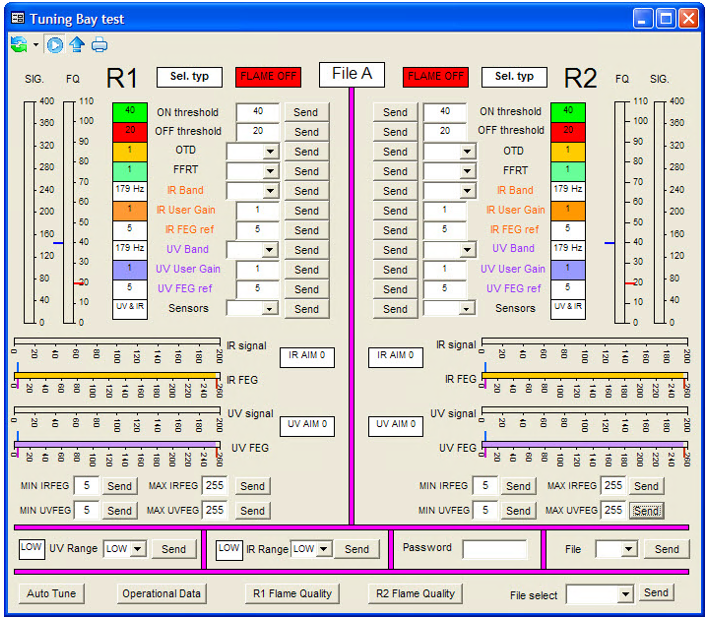Open the UV Range LOW dropdown
Image resolution: width=706 pixels, height=619 pixels.
click(x=138, y=549)
